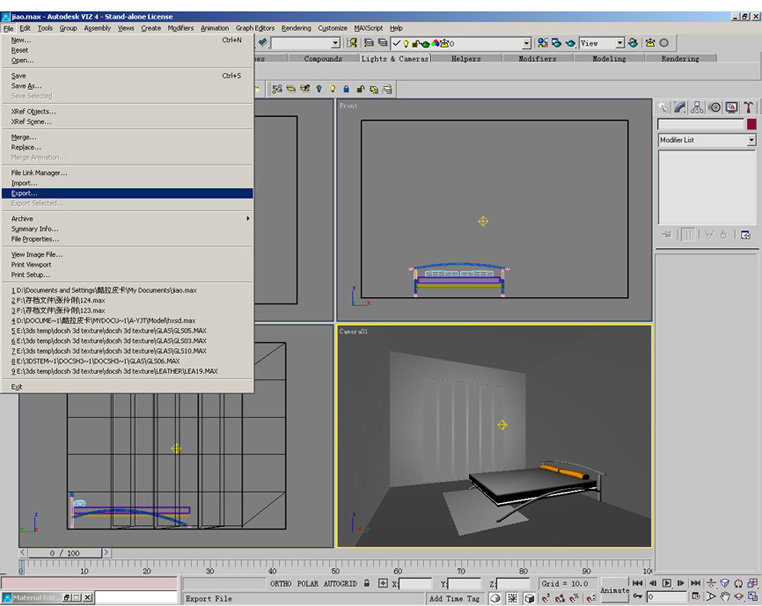Click the Go to Start playback button

pos(638,583)
